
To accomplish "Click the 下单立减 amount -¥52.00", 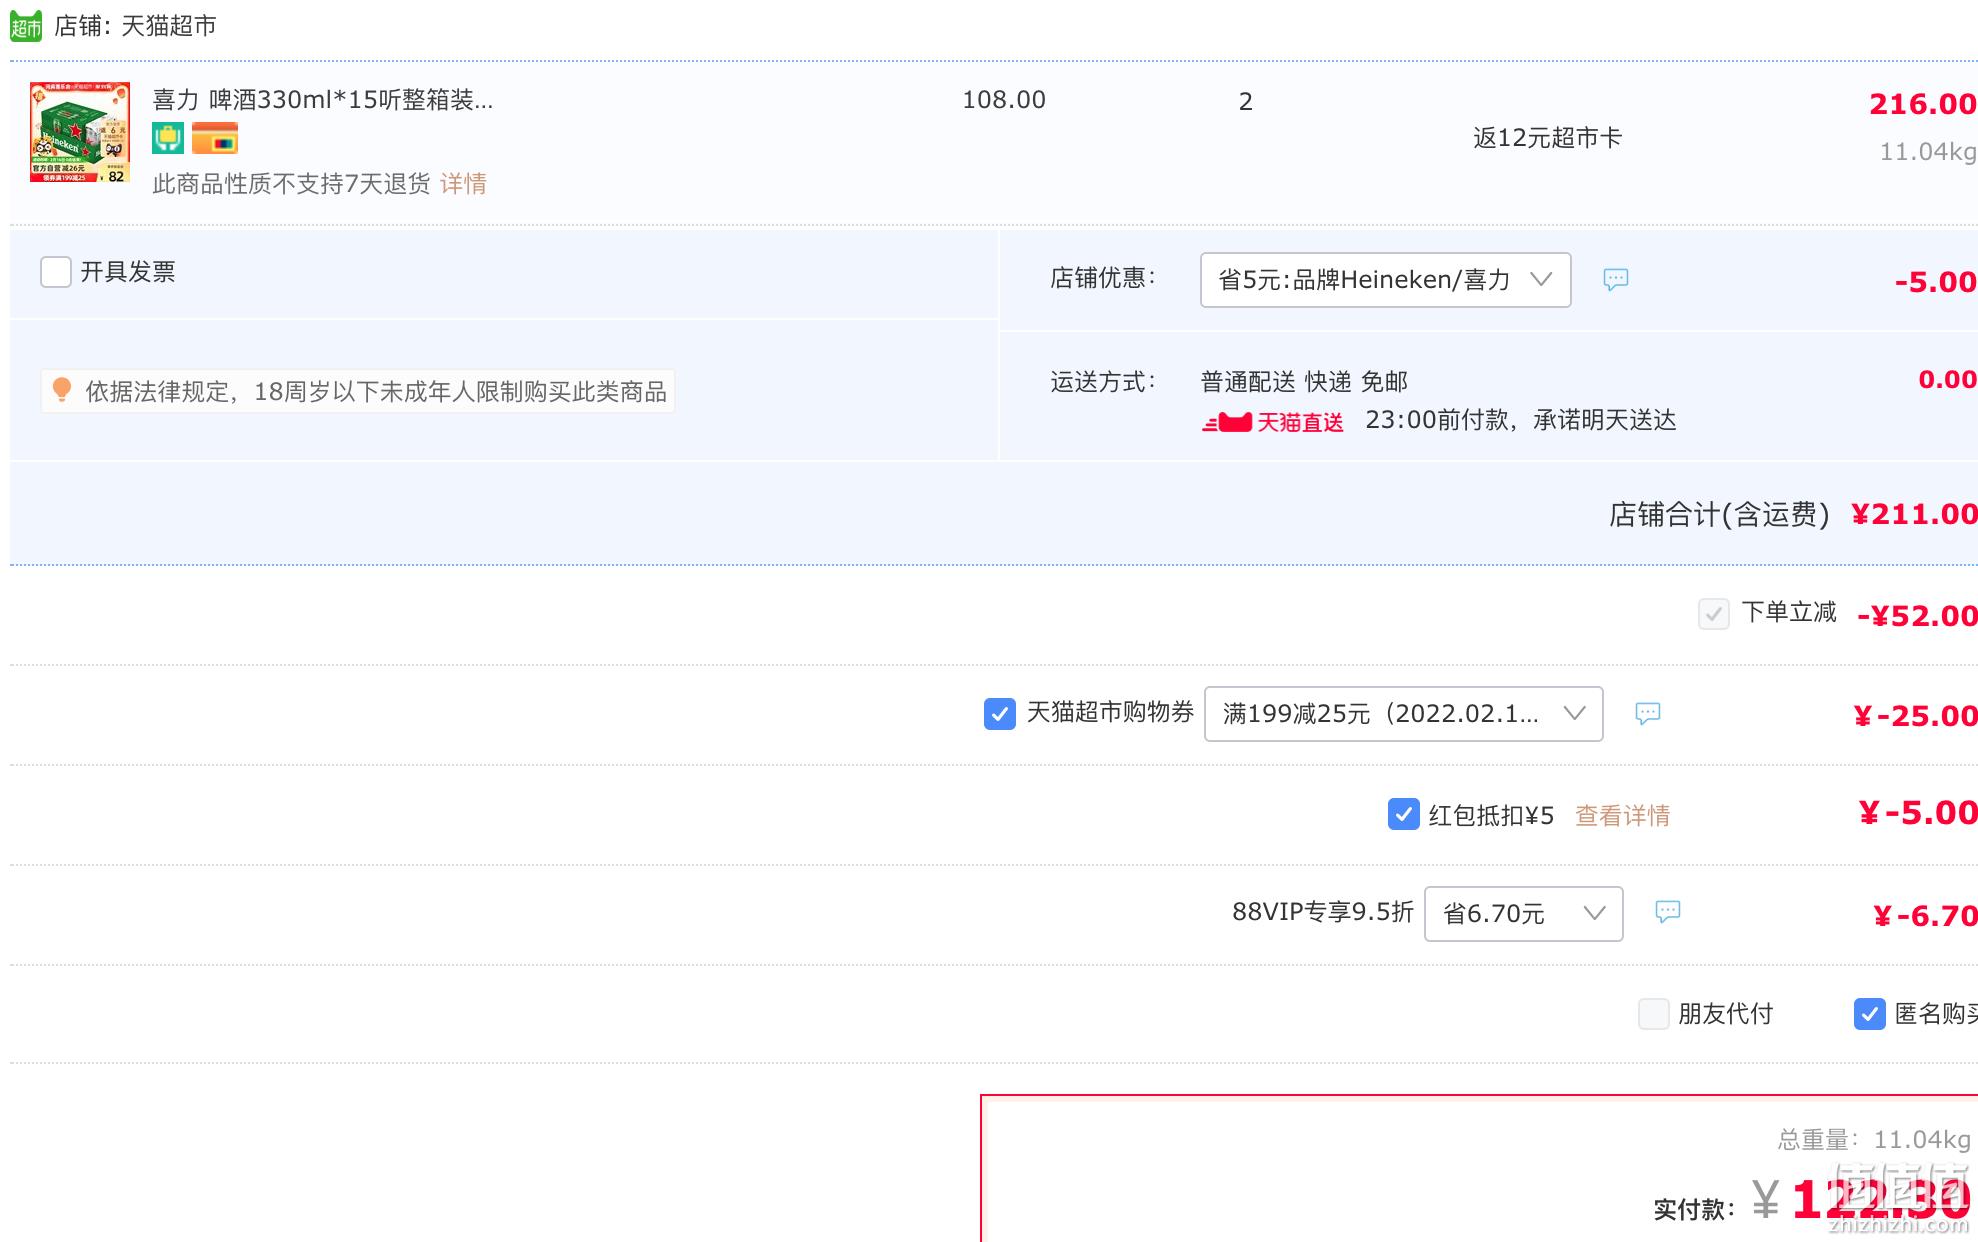I will (1917, 616).
